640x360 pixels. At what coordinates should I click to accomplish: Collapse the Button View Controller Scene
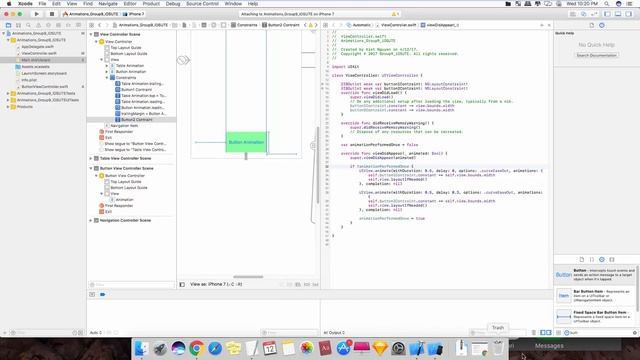[91, 168]
